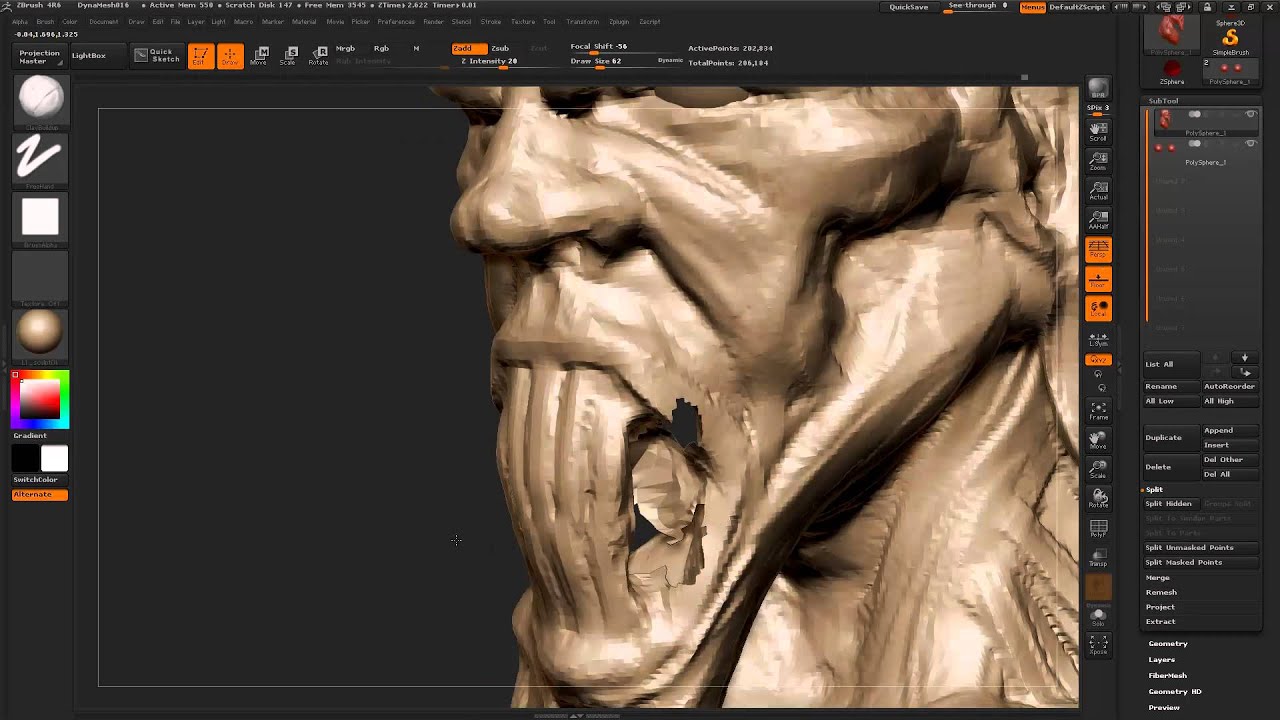Viewport: 1280px width, 720px height.
Task: Collapse the Split section
Action: 1154,489
